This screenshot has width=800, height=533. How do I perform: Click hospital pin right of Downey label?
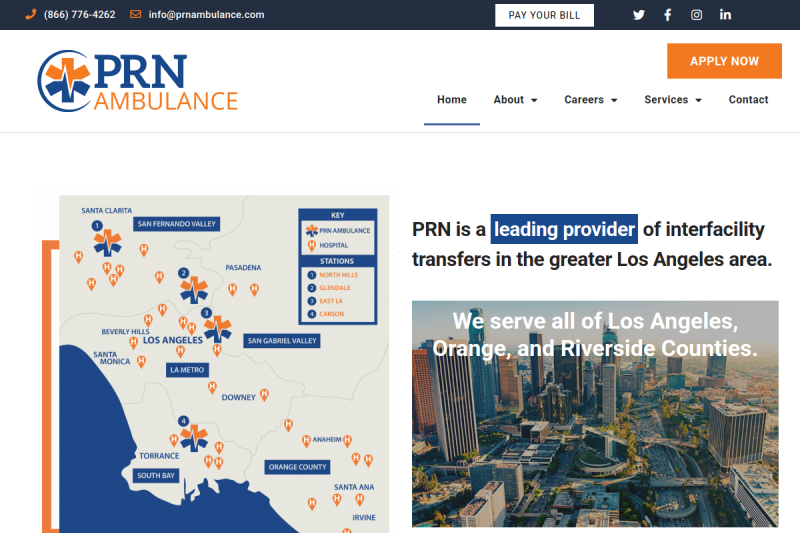click(x=264, y=395)
